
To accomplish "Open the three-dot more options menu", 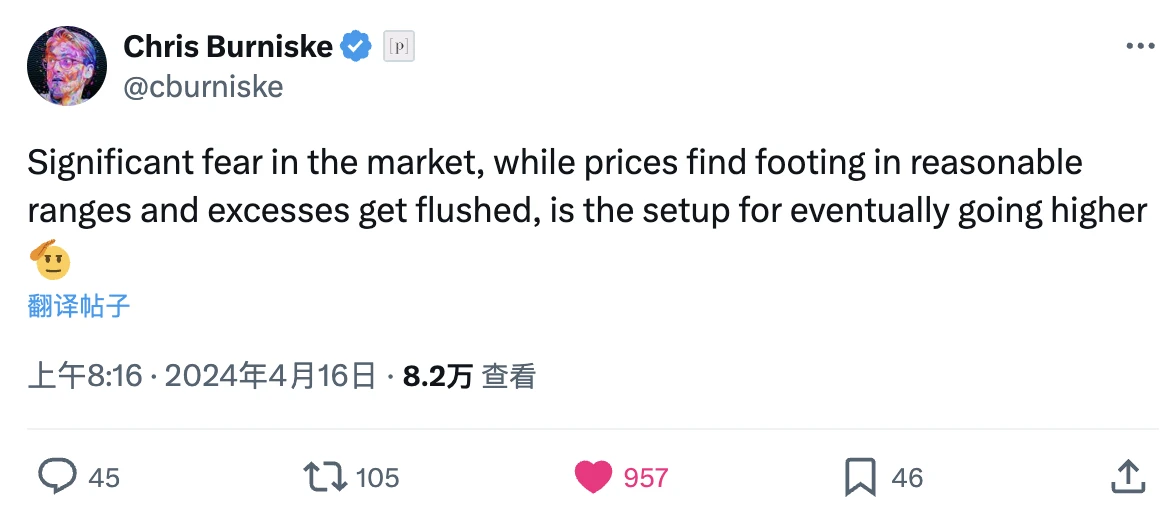I will pyautogui.click(x=1140, y=46).
